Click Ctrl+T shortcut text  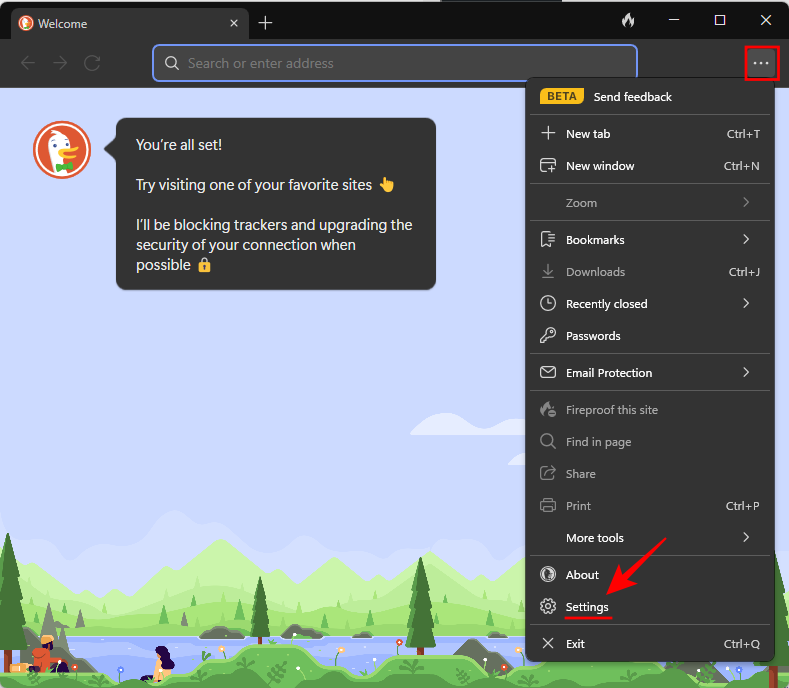[743, 134]
